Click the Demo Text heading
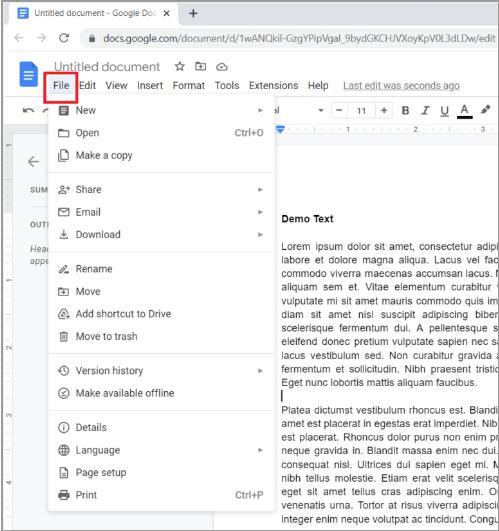Image resolution: width=499 pixels, height=531 pixels. tap(307, 219)
